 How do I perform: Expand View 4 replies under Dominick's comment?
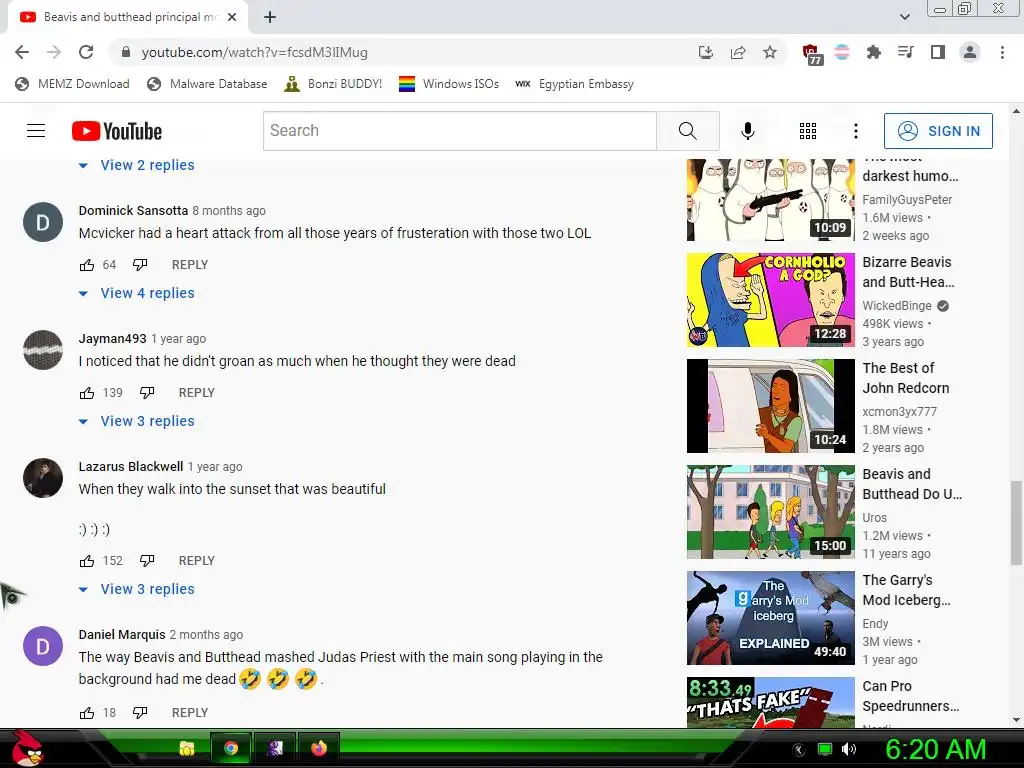(x=136, y=293)
